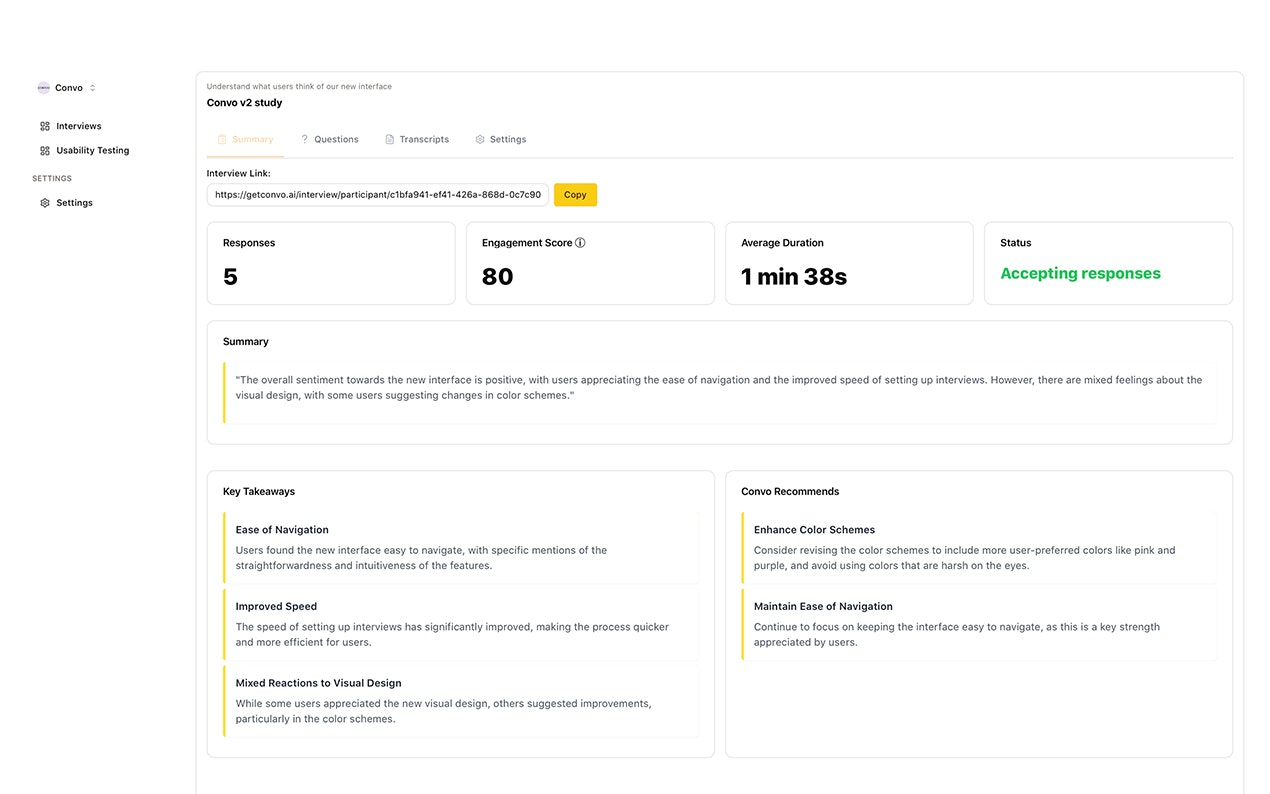Click the Engagement Score info icon

coord(580,243)
